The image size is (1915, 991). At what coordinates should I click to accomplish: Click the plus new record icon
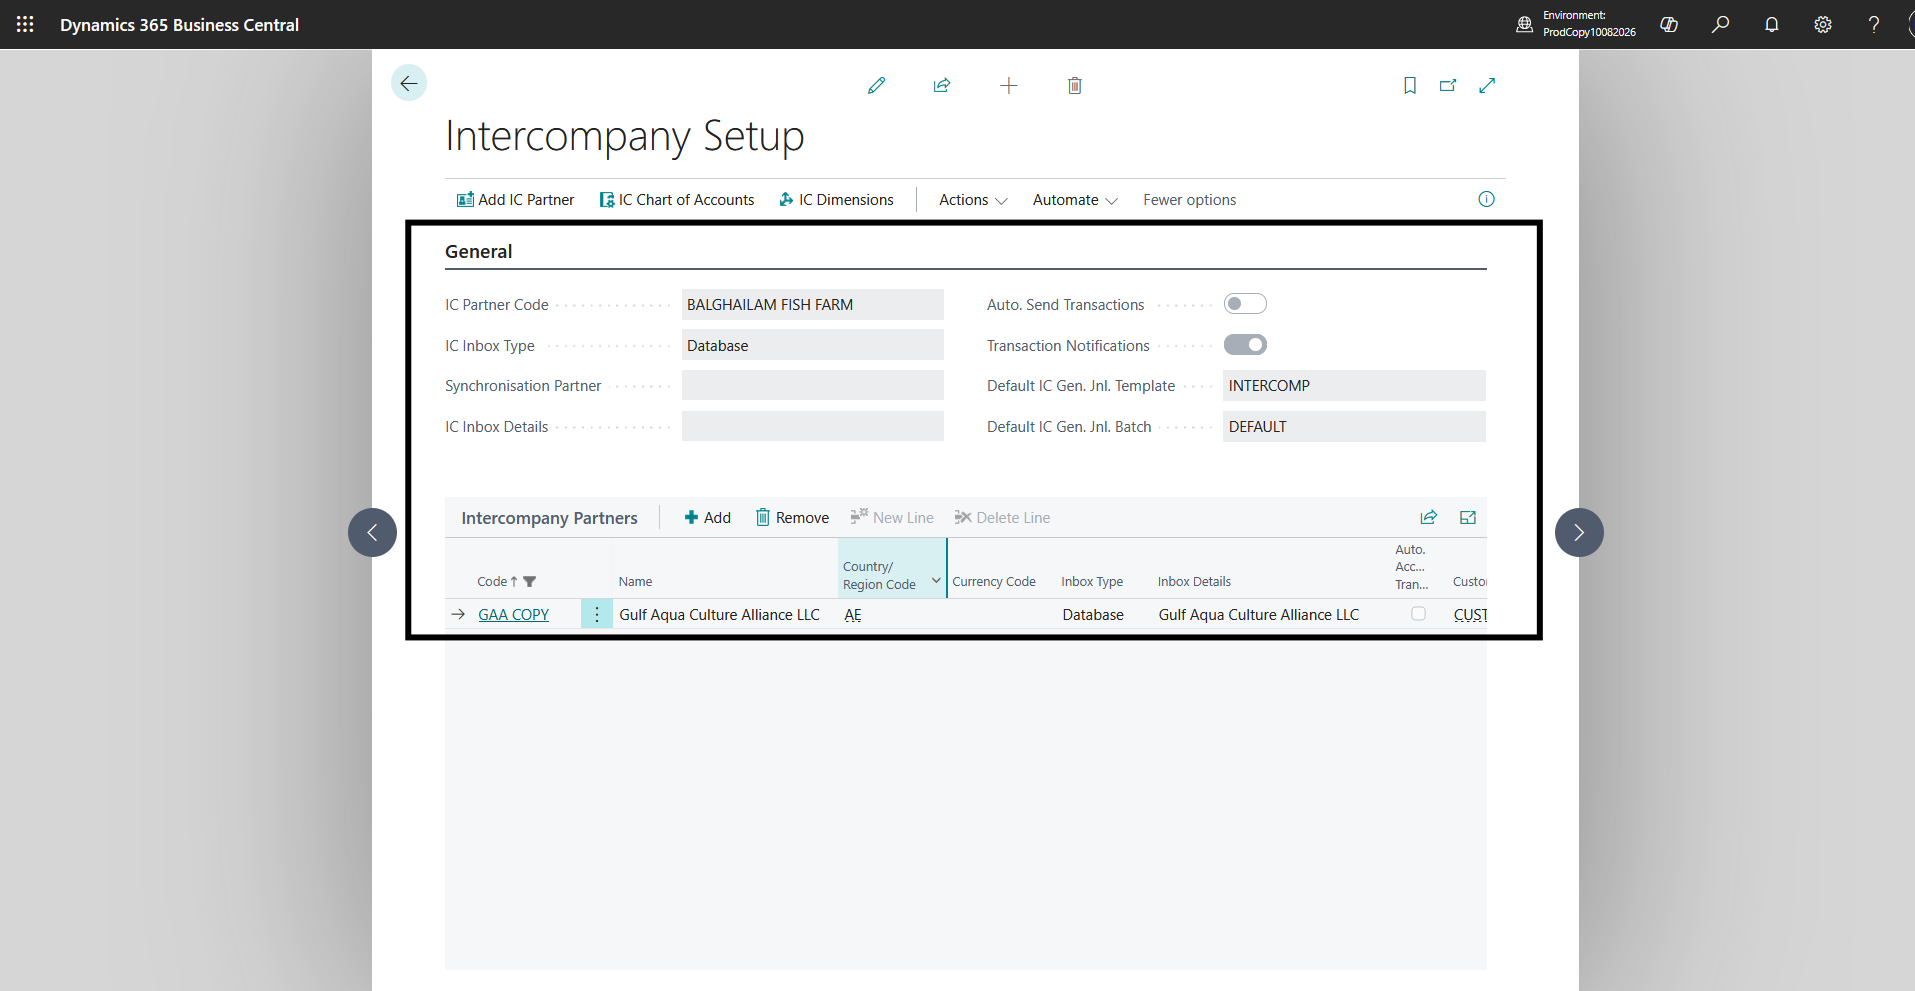pyautogui.click(x=1009, y=86)
